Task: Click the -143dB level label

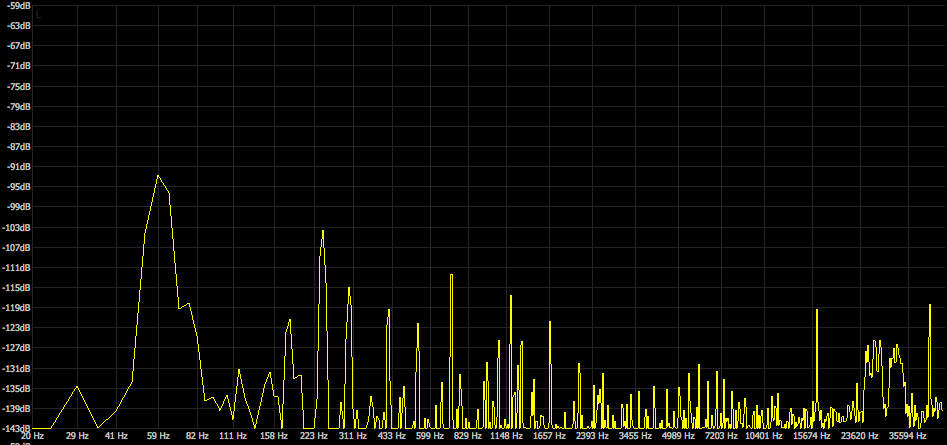Action: coord(15,428)
